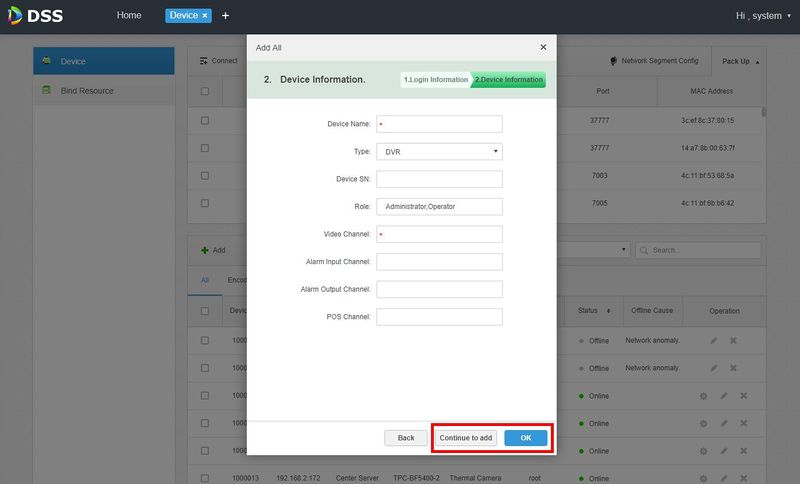The height and width of the screenshot is (484, 800).
Task: Select the All device list tab
Action: coord(205,280)
